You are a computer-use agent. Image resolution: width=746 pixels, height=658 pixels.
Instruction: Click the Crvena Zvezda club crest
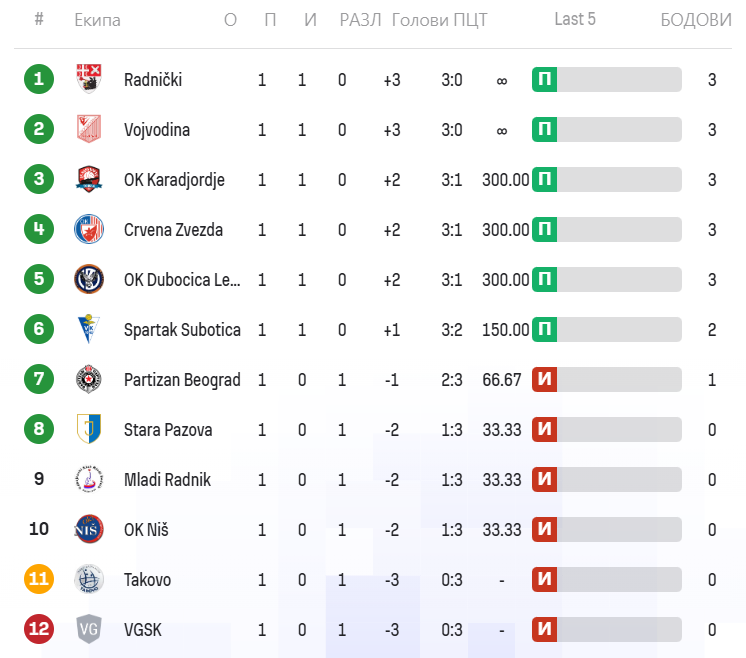pyautogui.click(x=89, y=229)
